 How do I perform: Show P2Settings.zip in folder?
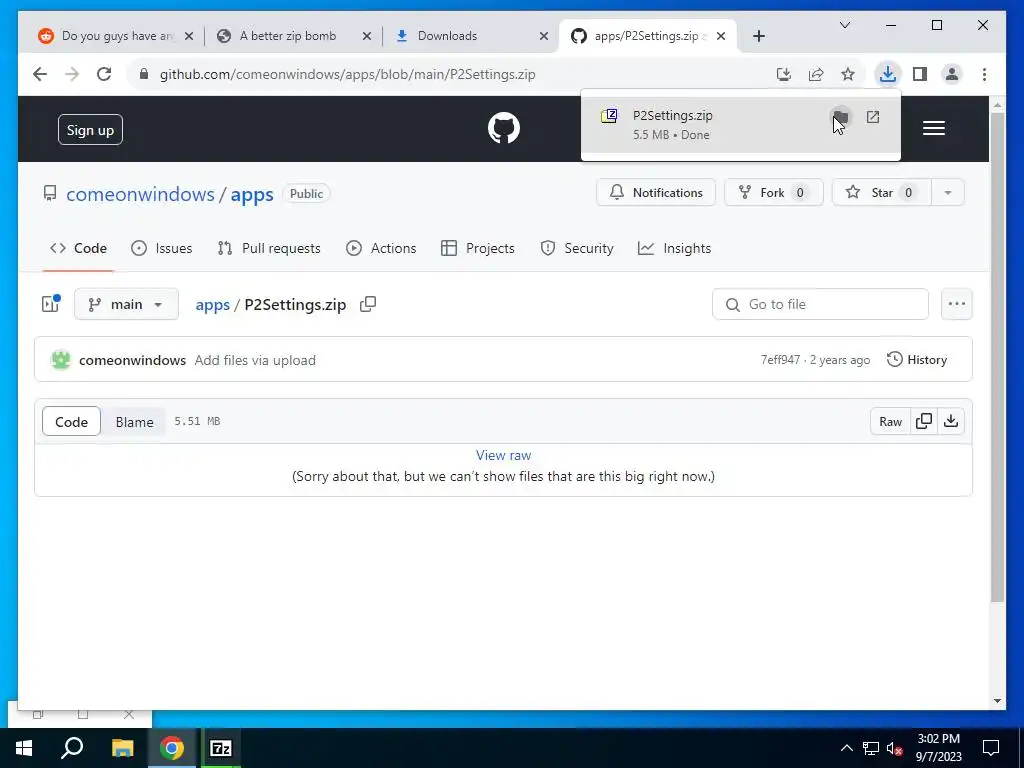840,118
